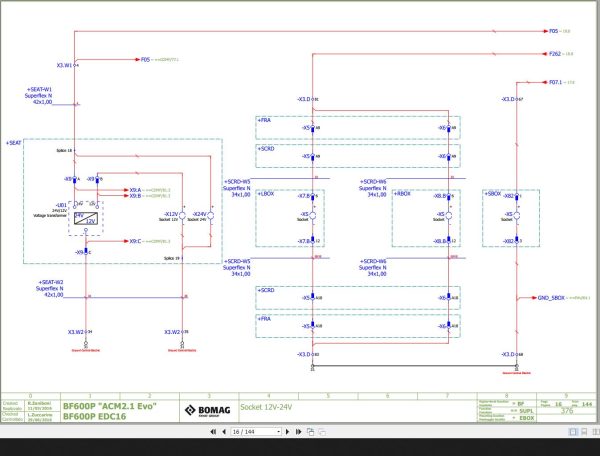Click the Splice 18 label
600x456 pixels.
click(x=64, y=150)
